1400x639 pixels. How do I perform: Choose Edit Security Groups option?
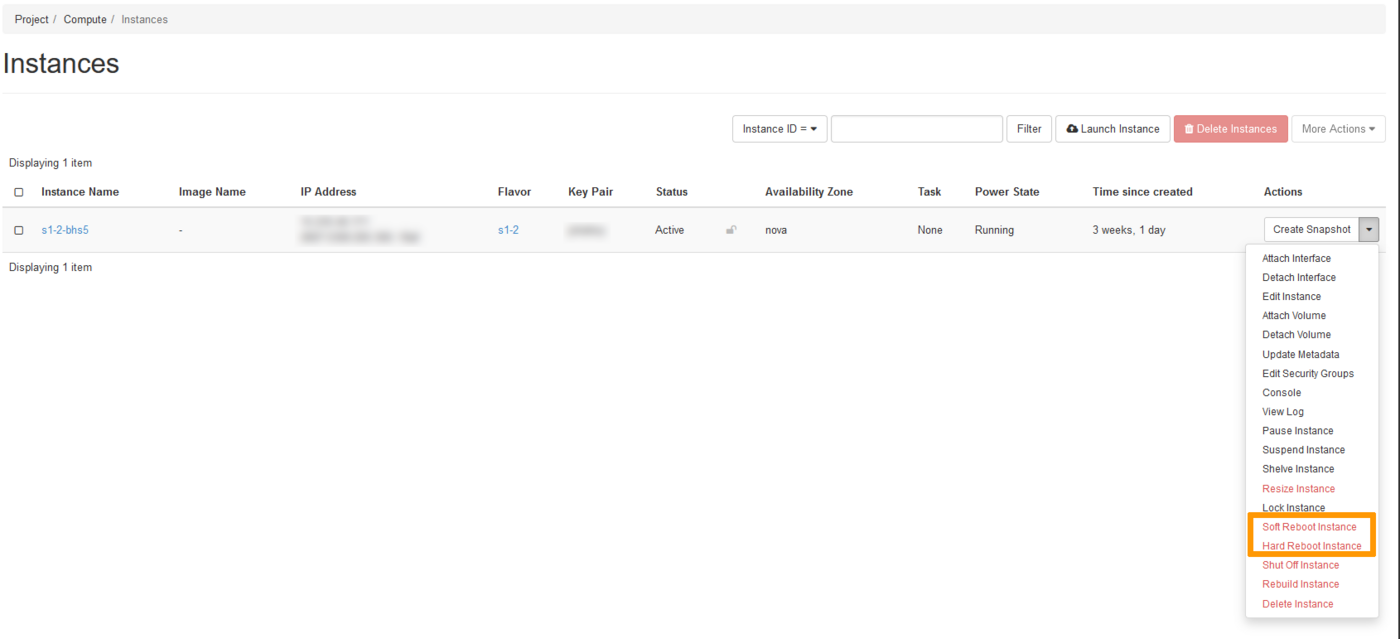pos(1307,373)
